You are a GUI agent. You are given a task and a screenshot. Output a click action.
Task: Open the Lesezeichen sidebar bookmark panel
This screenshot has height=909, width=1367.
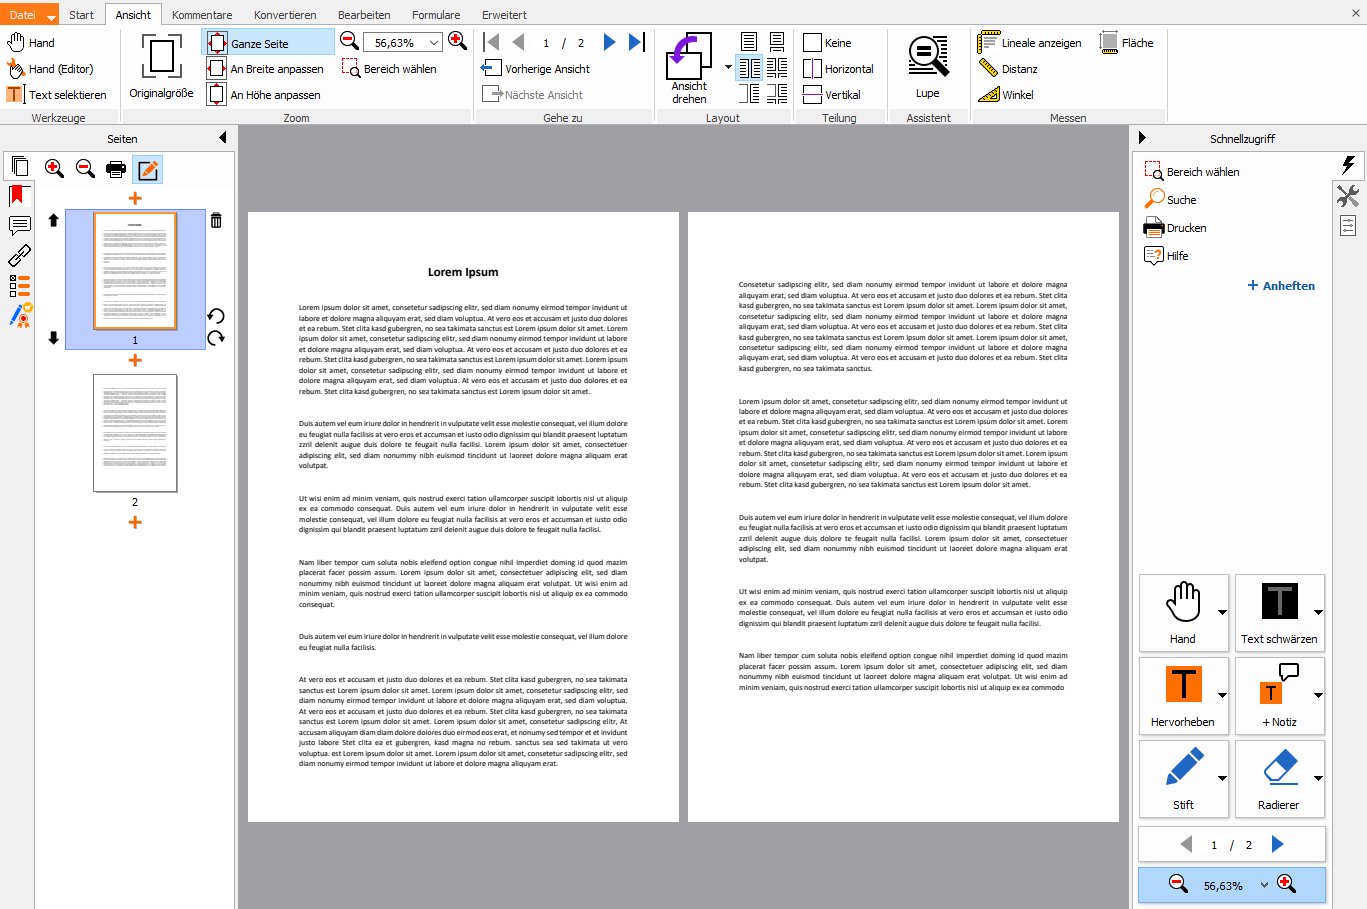(x=19, y=196)
